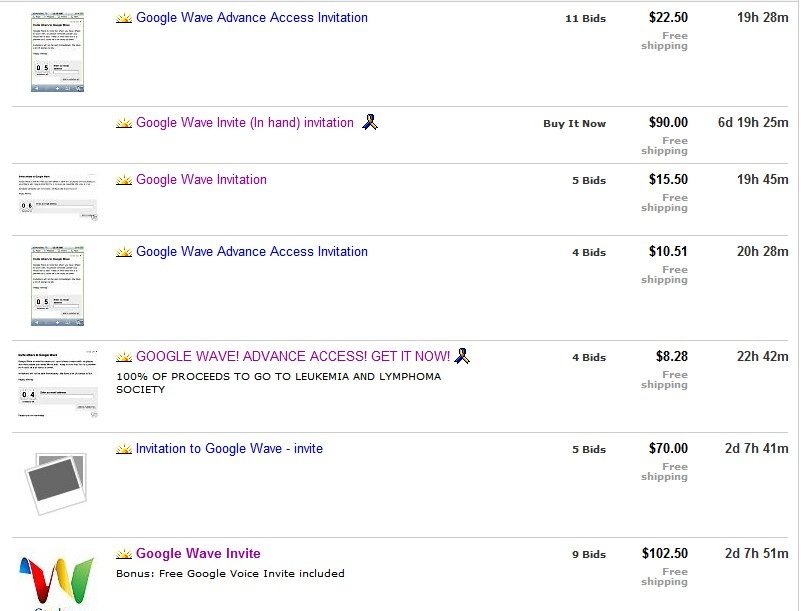Click the Google Wave logo thumbnail
The width and height of the screenshot is (808, 611).
pyautogui.click(x=56, y=582)
